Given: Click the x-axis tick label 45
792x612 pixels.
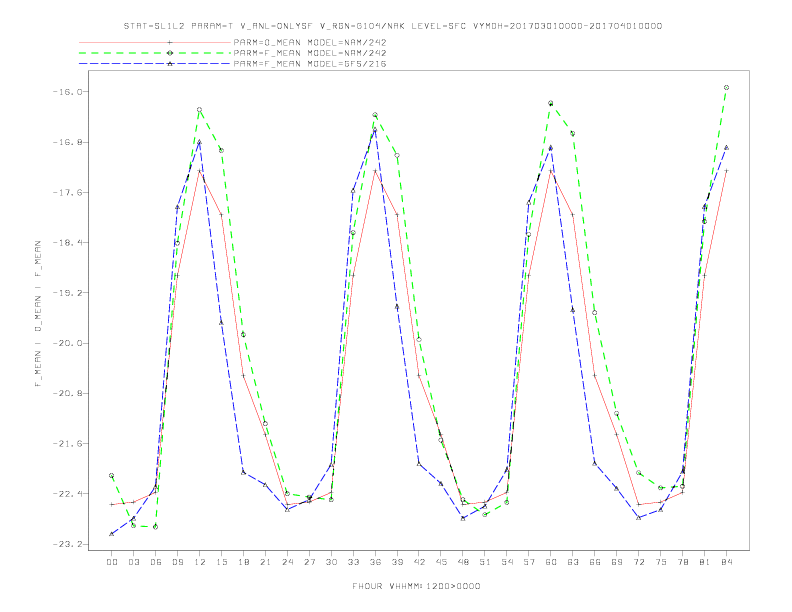Looking at the screenshot, I should [x=441, y=562].
